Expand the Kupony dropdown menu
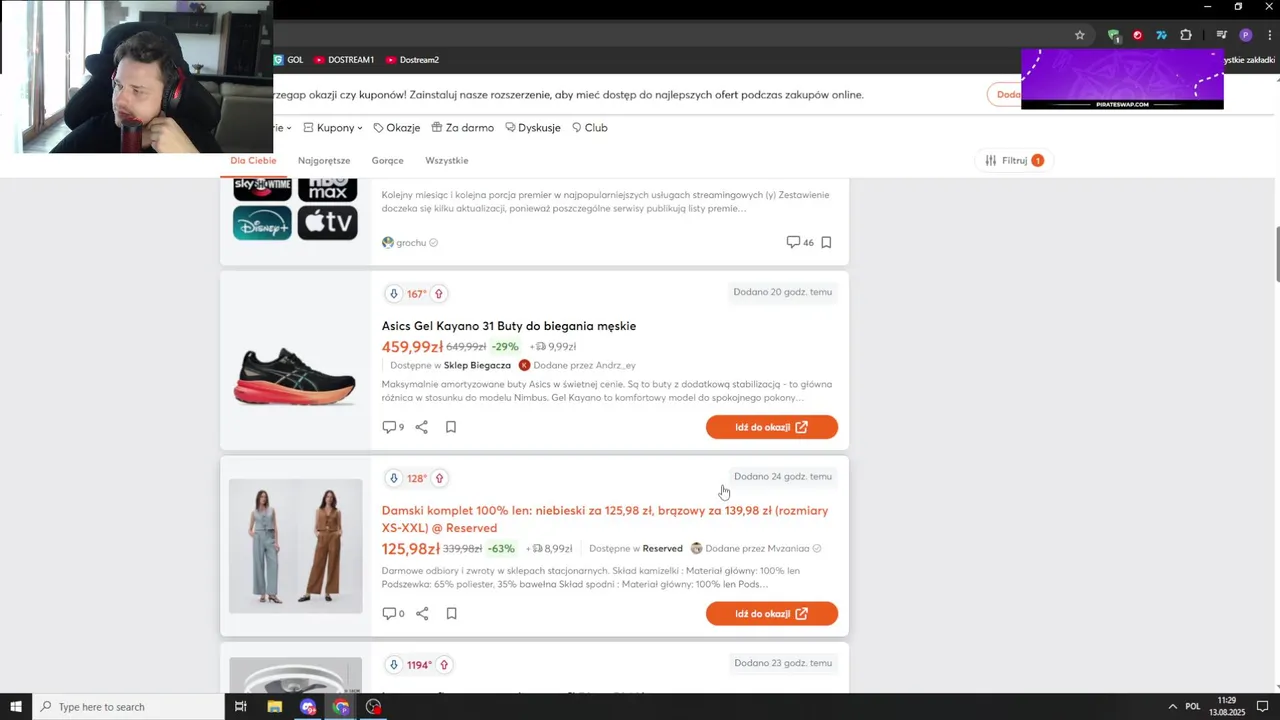The width and height of the screenshot is (1280, 720). [333, 128]
